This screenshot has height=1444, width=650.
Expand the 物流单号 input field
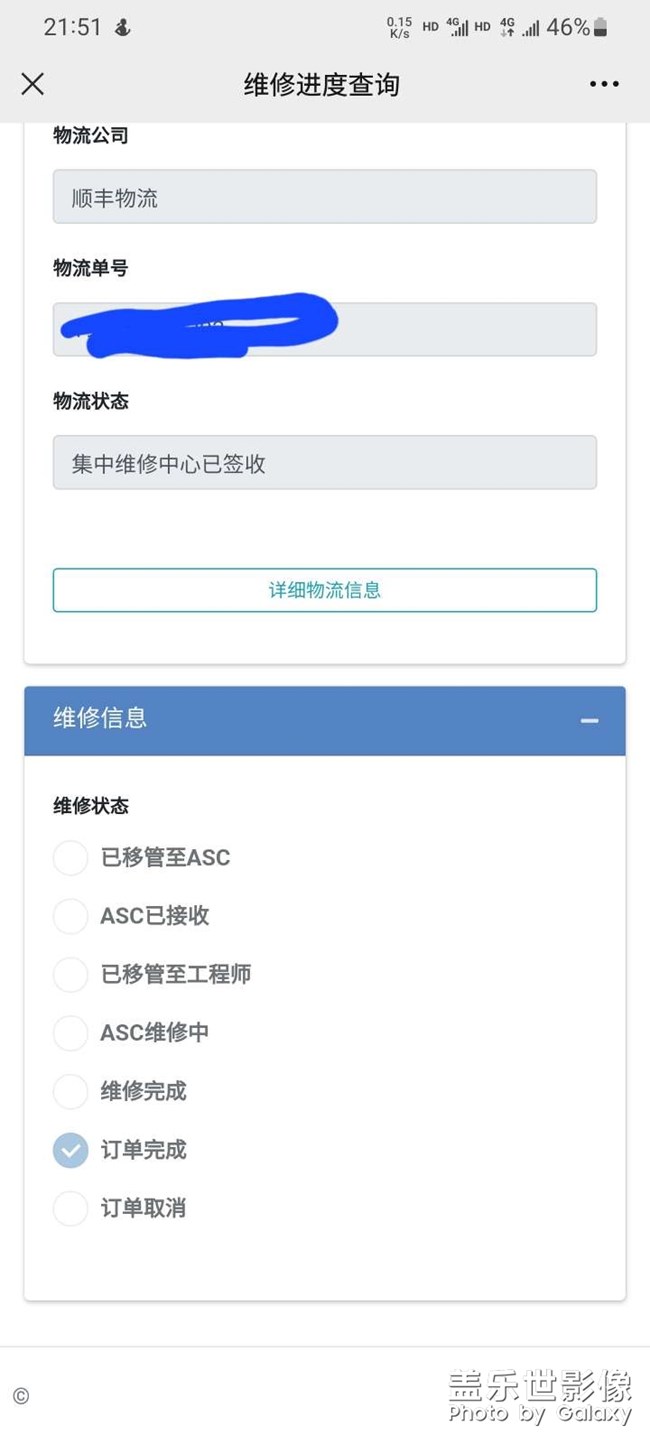(x=324, y=329)
